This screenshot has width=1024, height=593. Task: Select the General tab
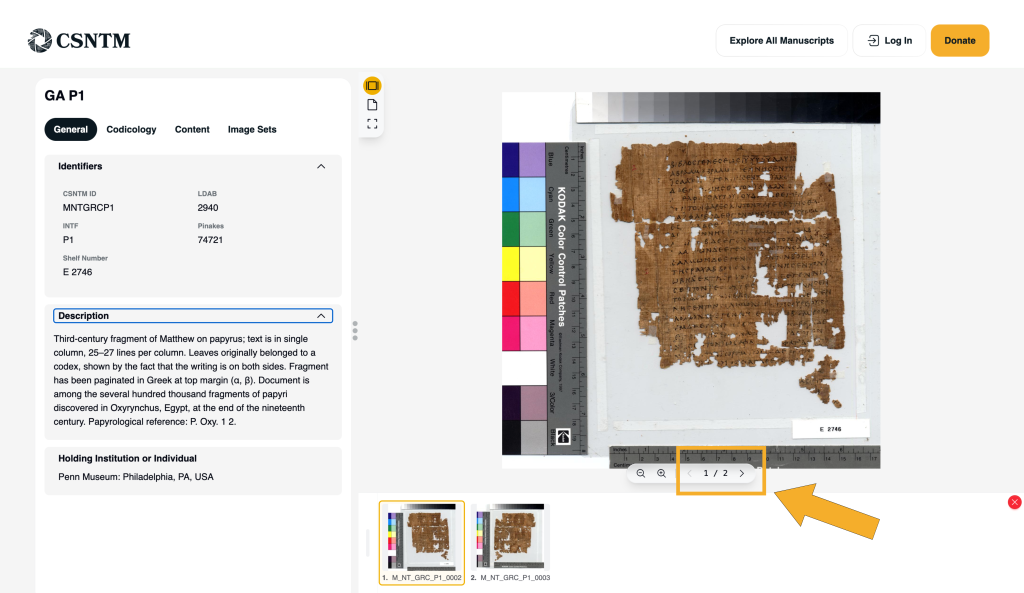71,129
